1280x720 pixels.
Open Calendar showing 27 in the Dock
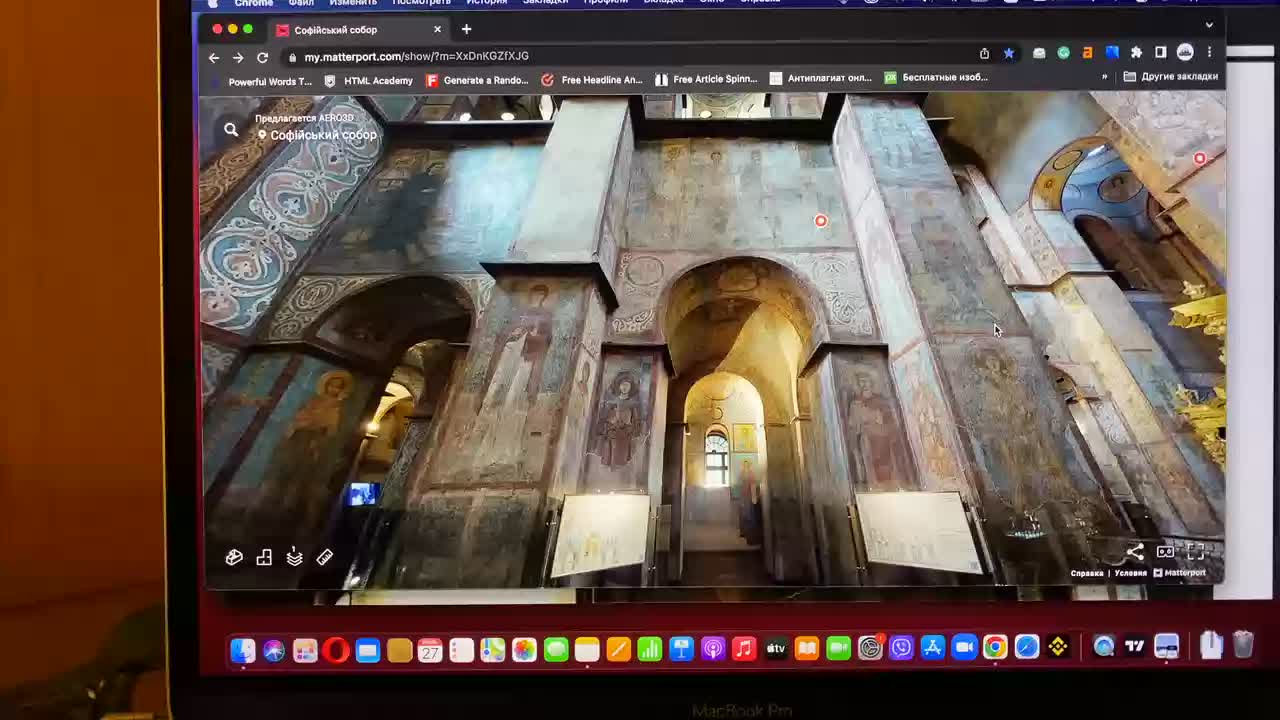click(x=430, y=650)
